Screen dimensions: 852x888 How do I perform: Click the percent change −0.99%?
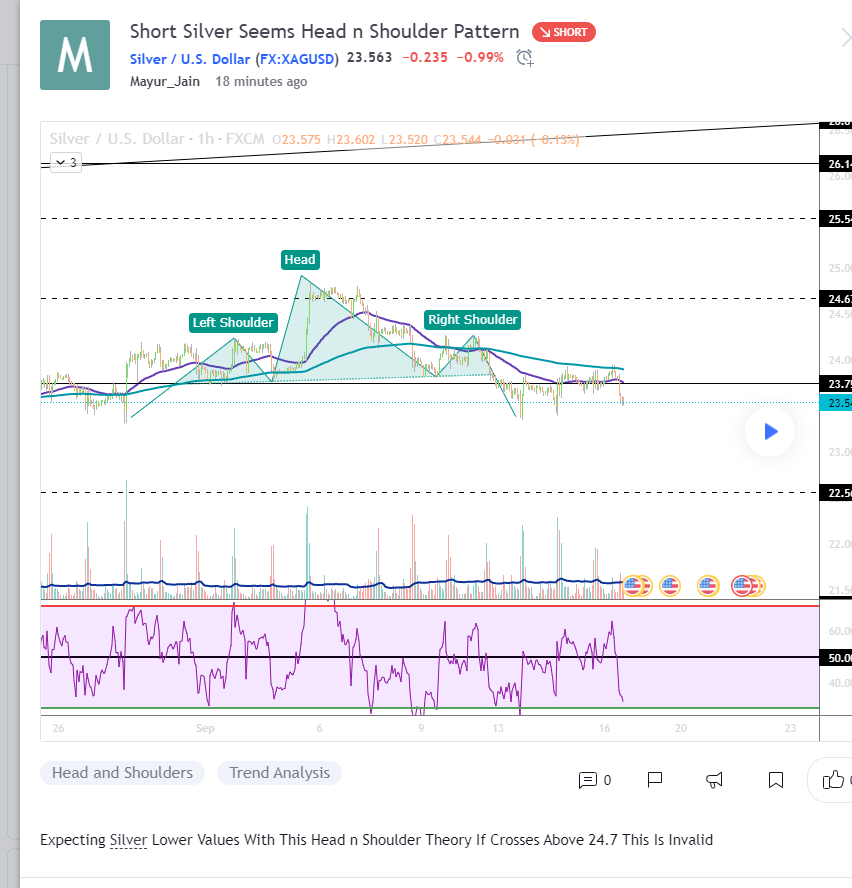pos(480,58)
